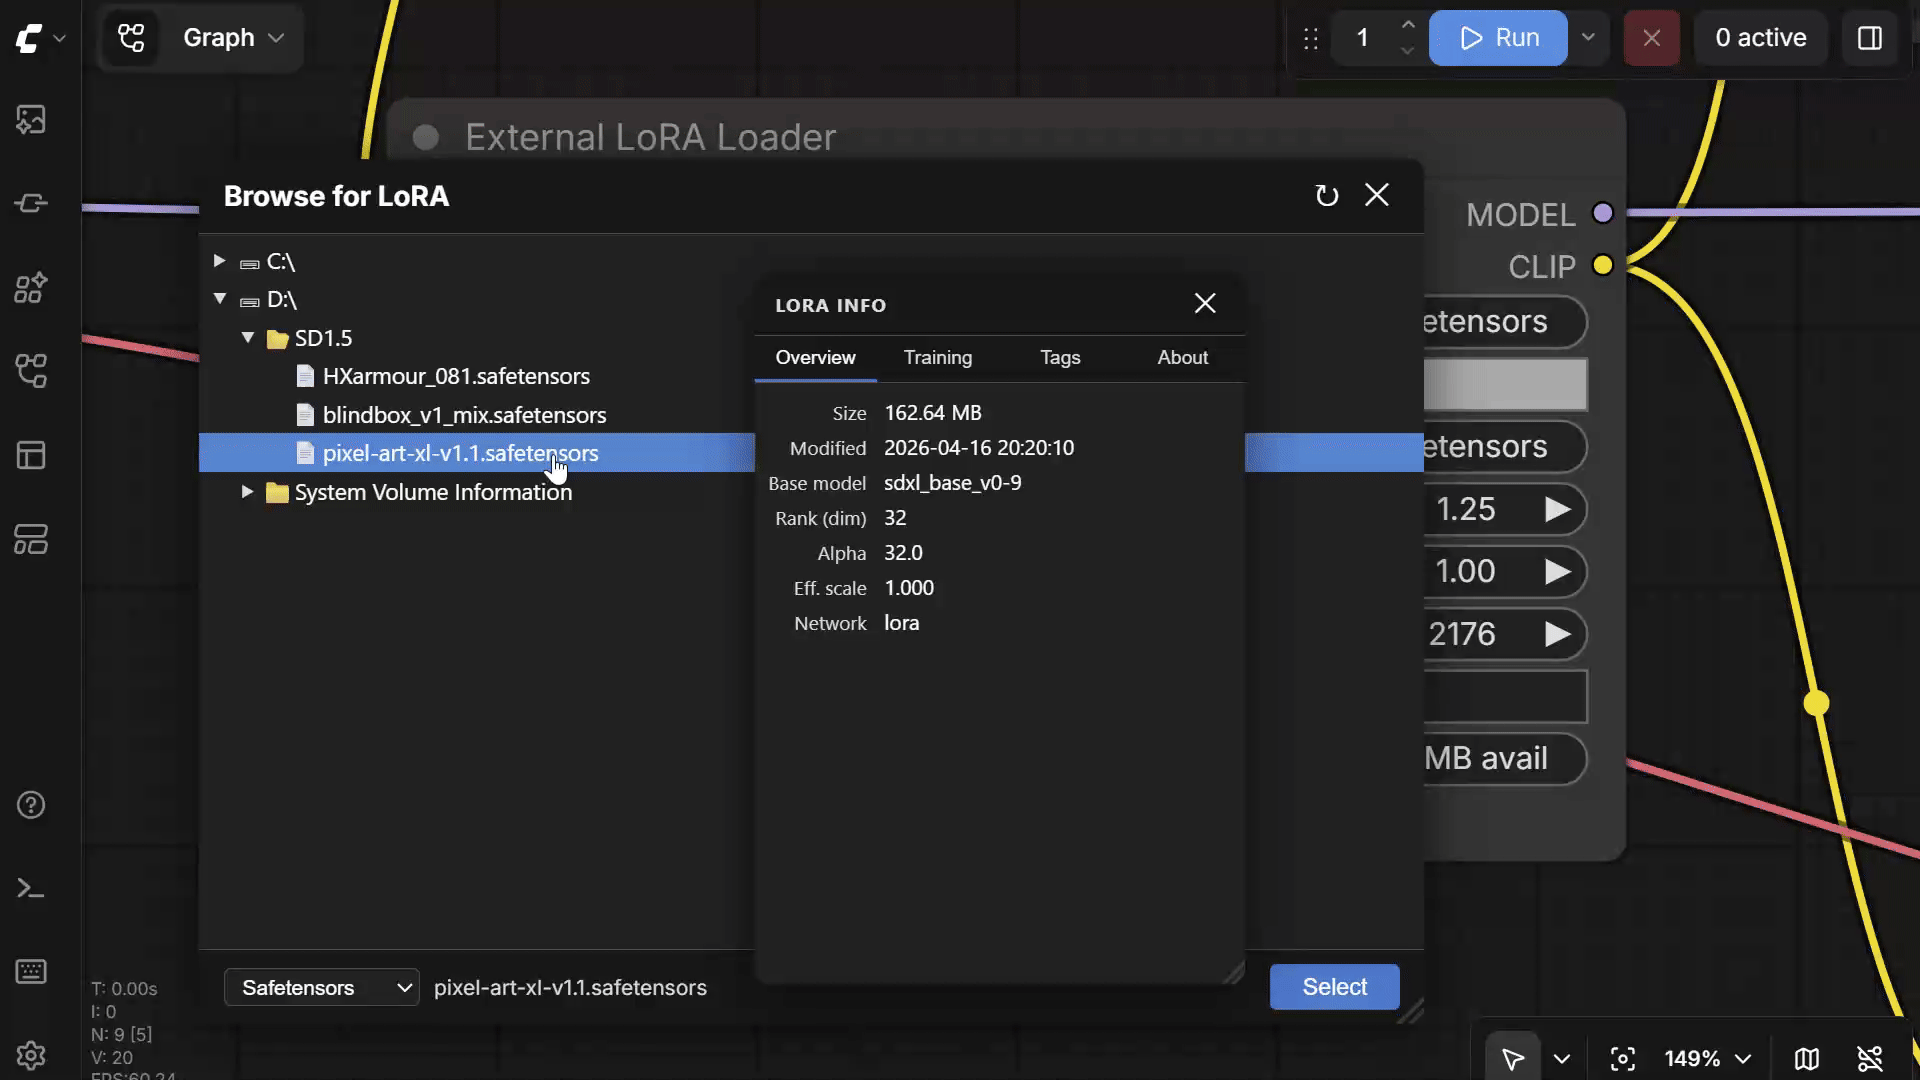Increment the 1.25 strength value arrow
This screenshot has height=1080, width=1920.
tap(1557, 510)
